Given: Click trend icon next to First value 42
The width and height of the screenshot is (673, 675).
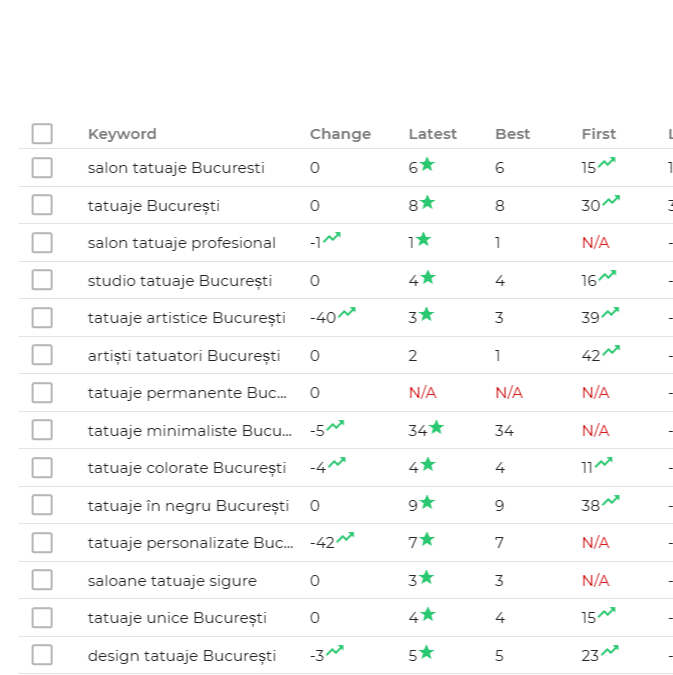Looking at the screenshot, I should (x=610, y=351).
